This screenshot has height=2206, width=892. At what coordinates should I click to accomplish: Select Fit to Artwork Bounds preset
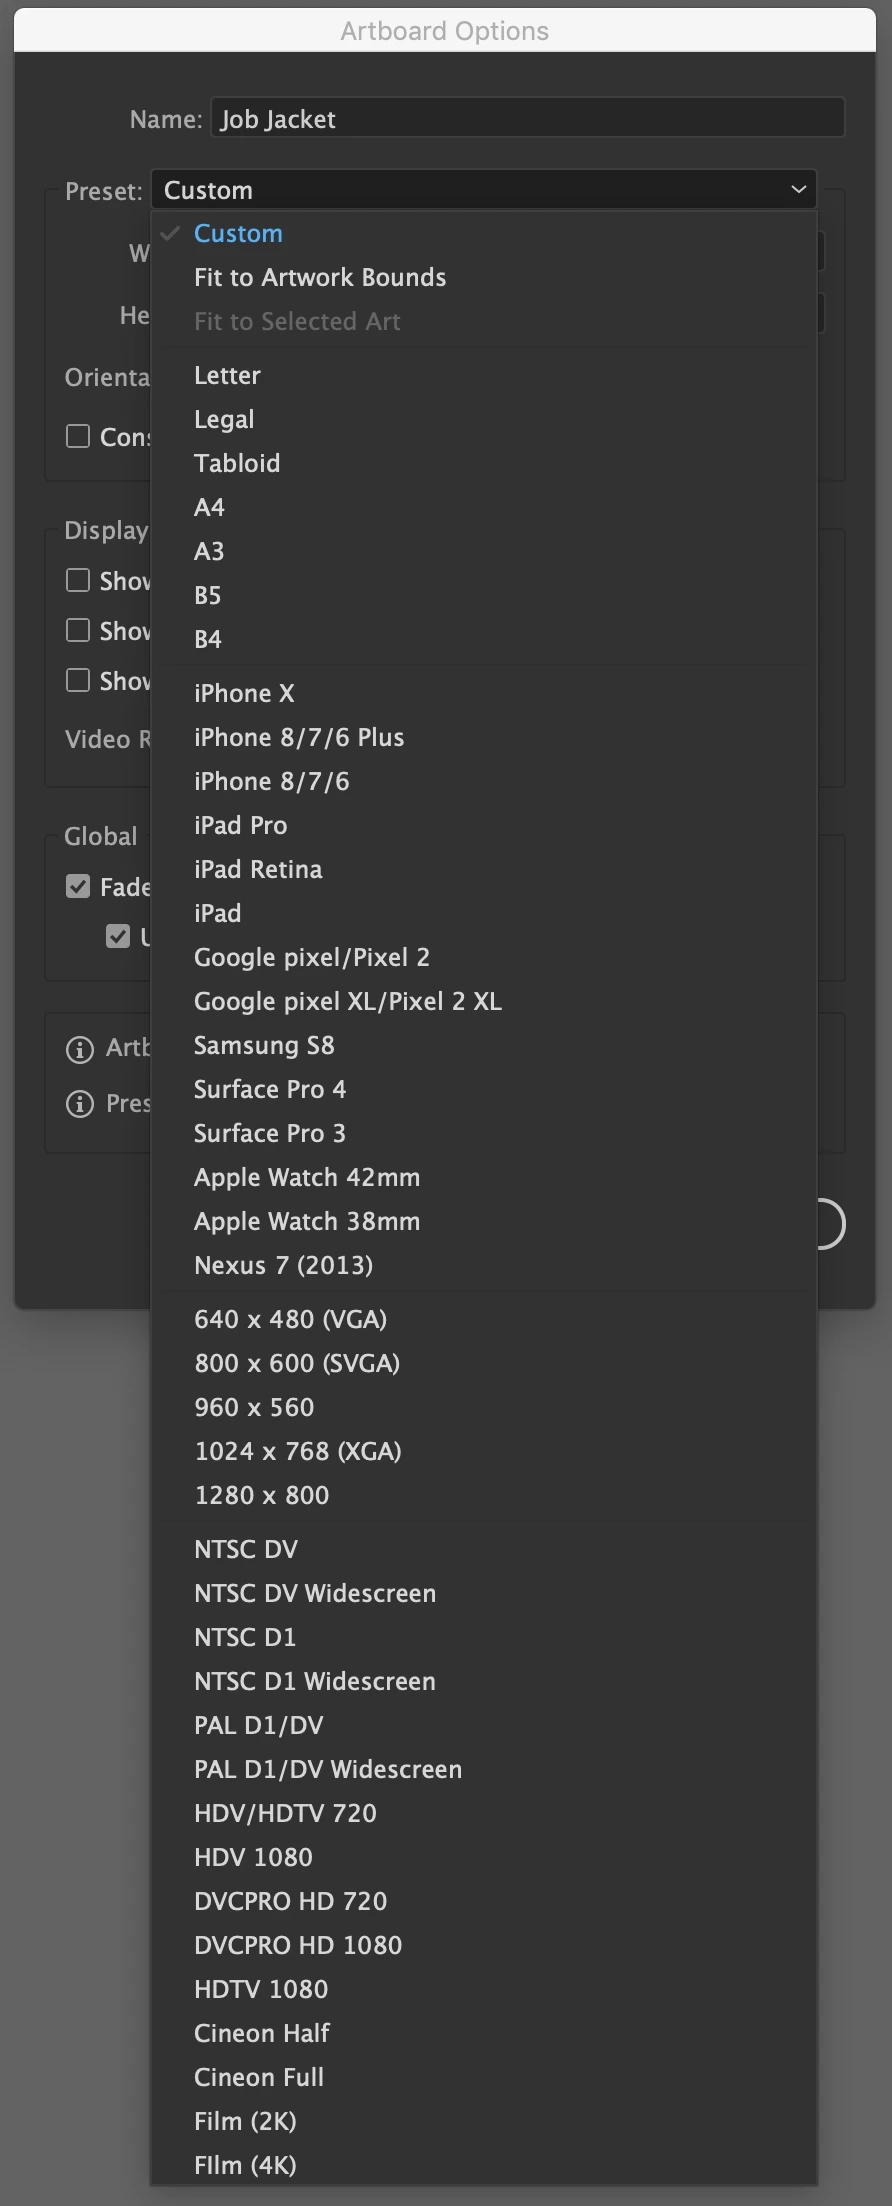pyautogui.click(x=484, y=277)
